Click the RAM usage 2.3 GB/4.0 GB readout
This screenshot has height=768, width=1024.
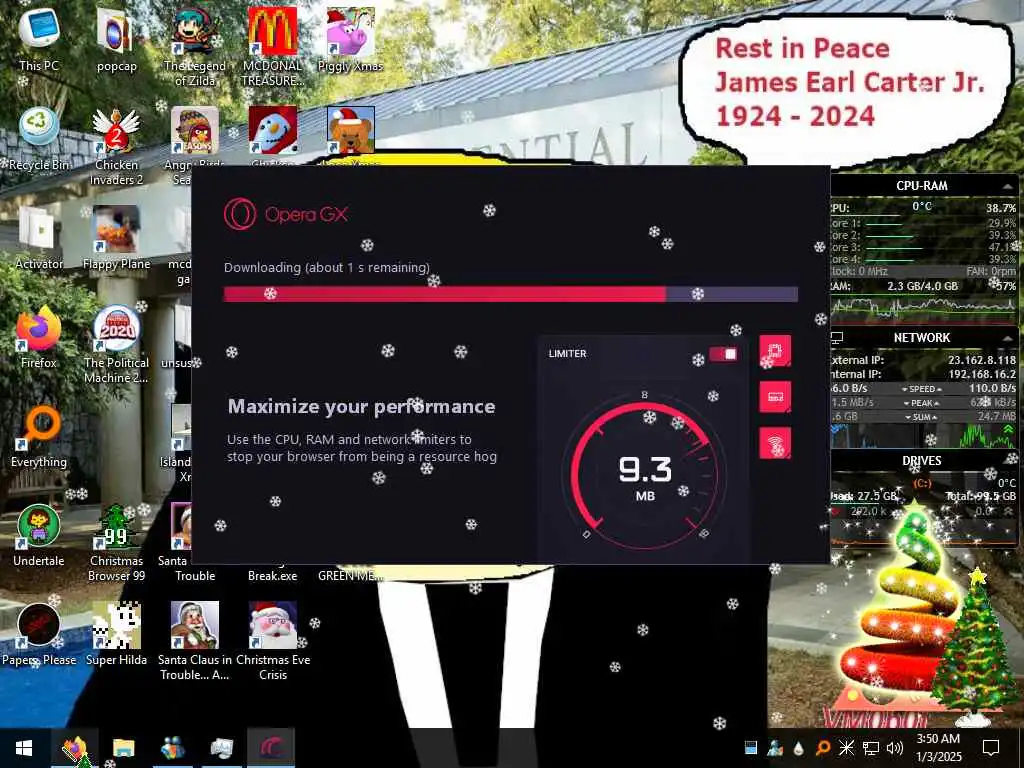[922, 286]
